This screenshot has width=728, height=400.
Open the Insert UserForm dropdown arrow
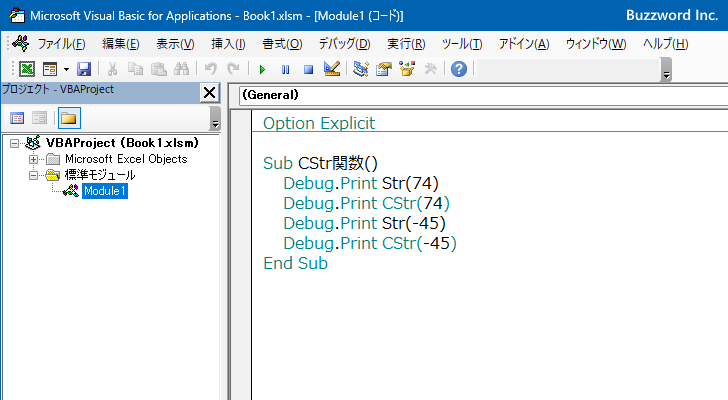[66, 70]
